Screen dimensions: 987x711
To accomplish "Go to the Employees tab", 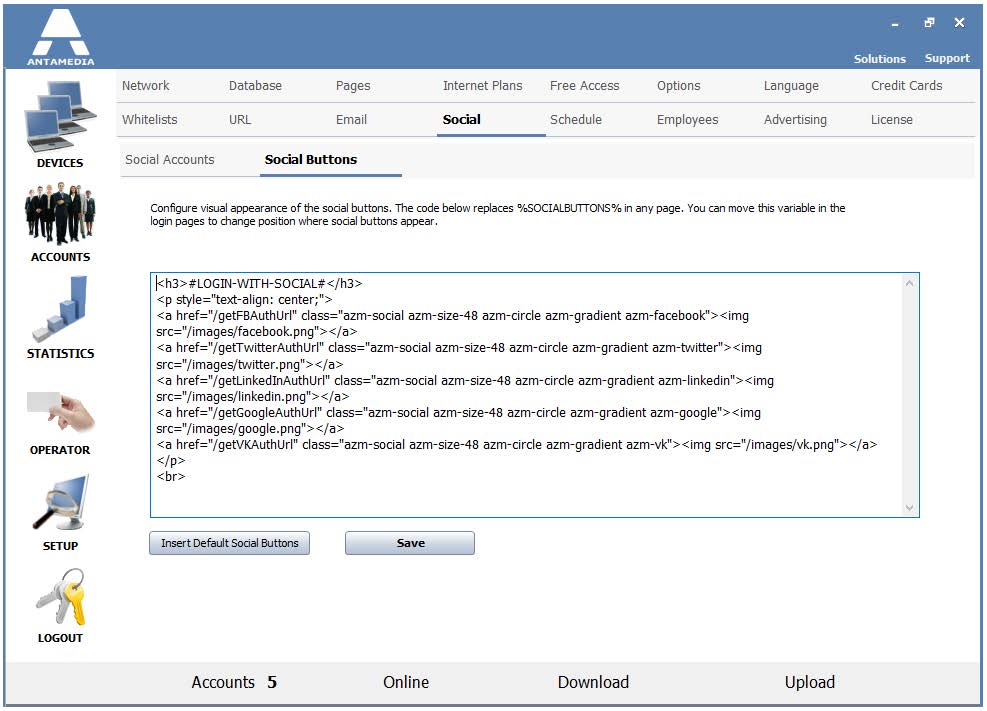I will point(687,120).
